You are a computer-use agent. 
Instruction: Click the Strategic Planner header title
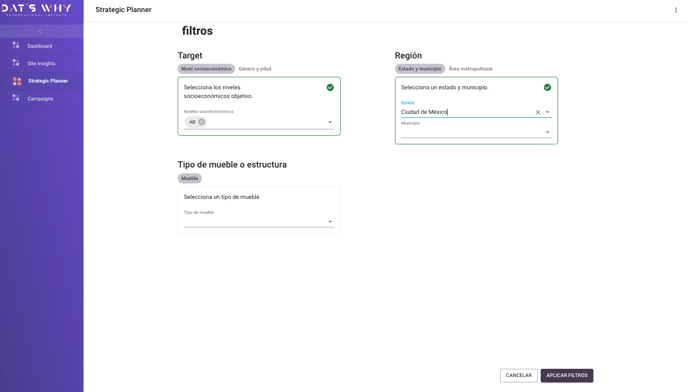[x=123, y=10]
